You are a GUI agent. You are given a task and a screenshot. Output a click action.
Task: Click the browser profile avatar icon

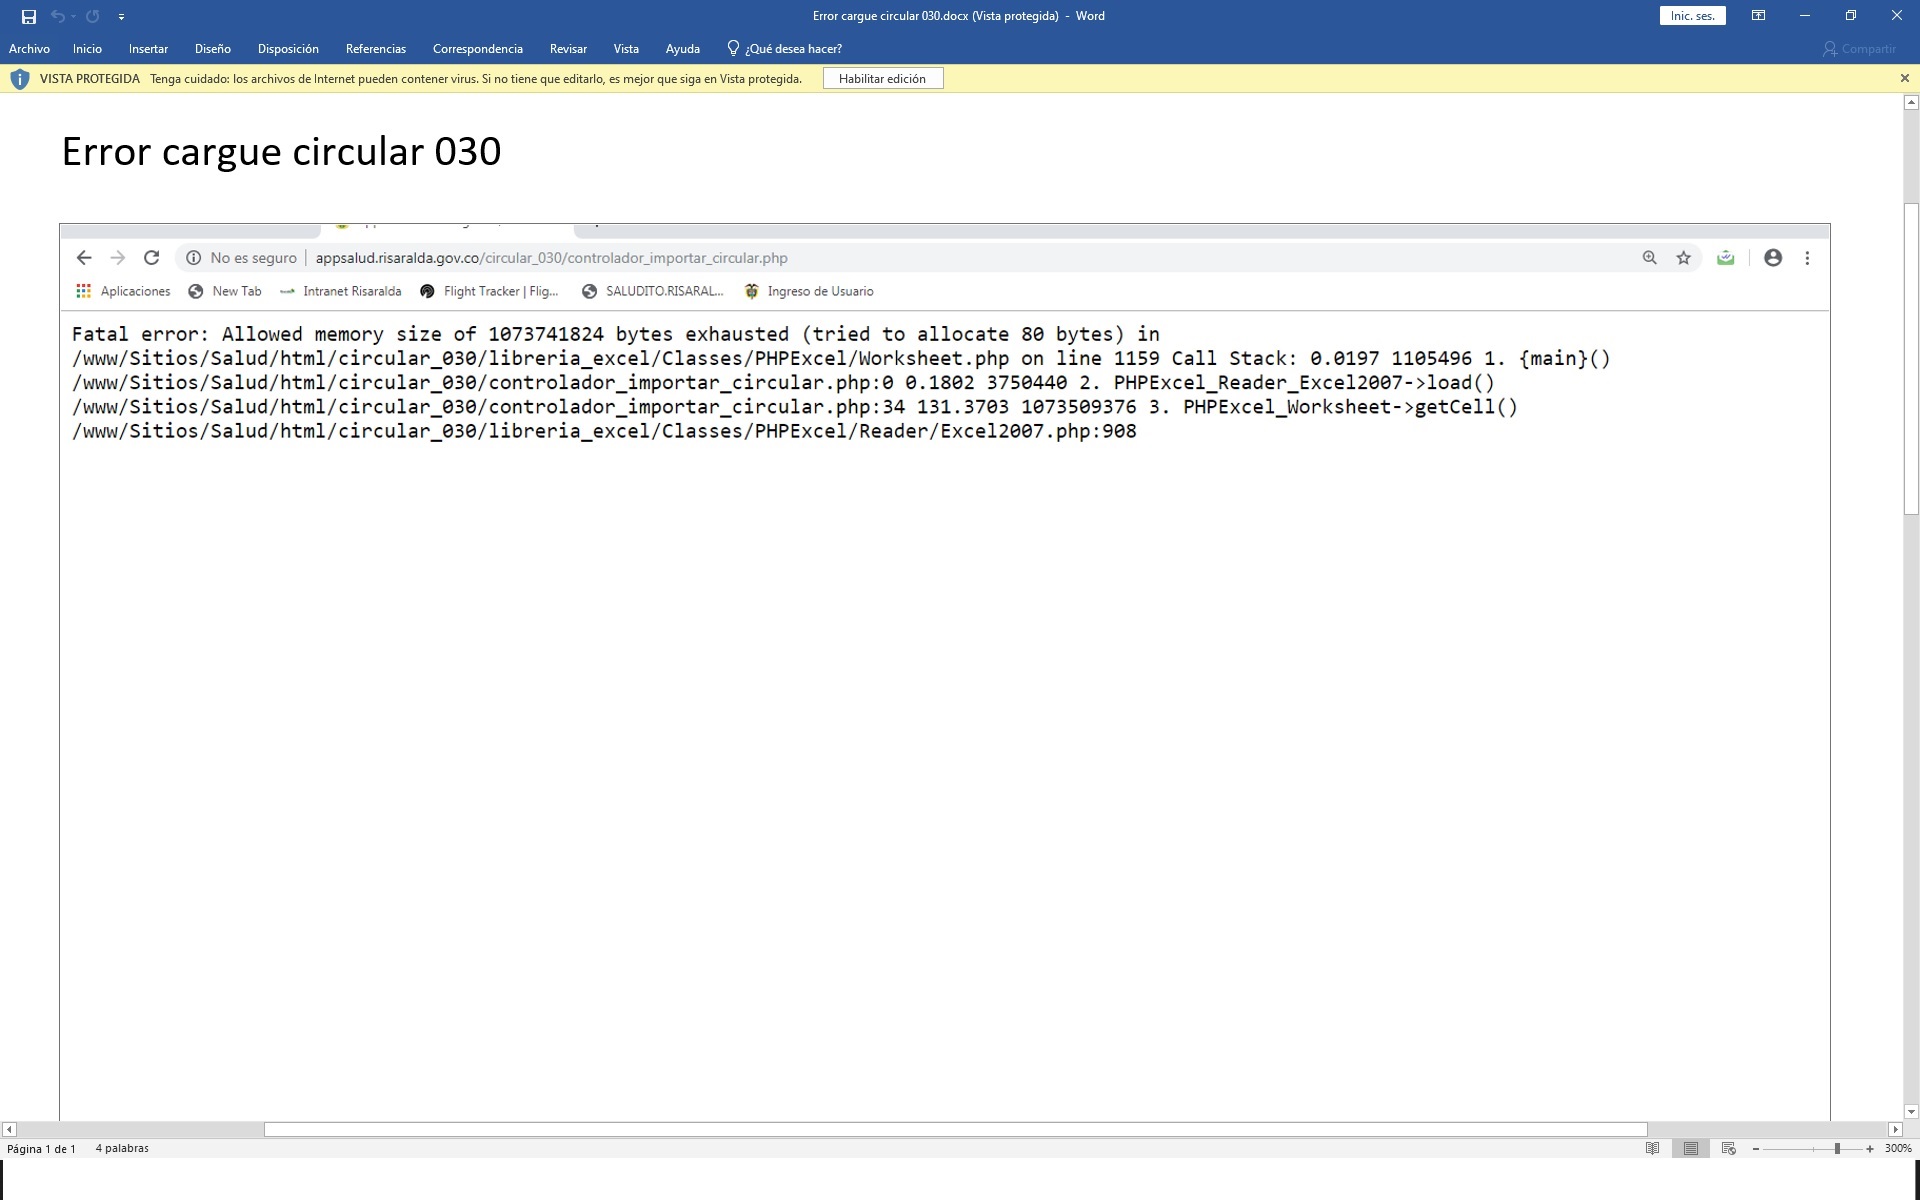pyautogui.click(x=1773, y=258)
